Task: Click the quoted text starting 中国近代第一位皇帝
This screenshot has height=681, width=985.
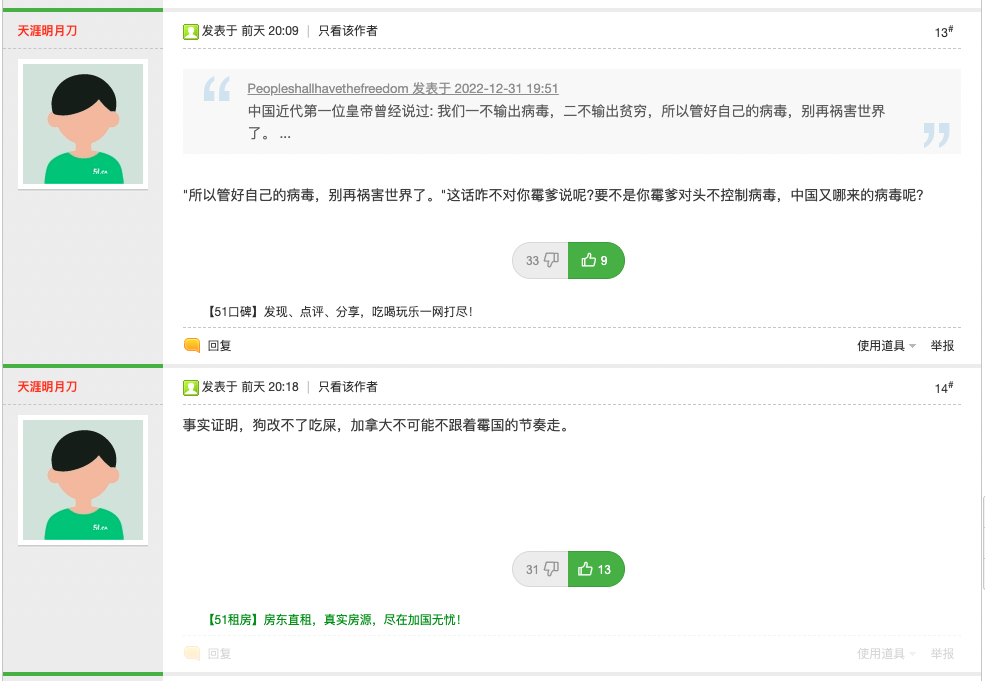Action: pyautogui.click(x=566, y=122)
